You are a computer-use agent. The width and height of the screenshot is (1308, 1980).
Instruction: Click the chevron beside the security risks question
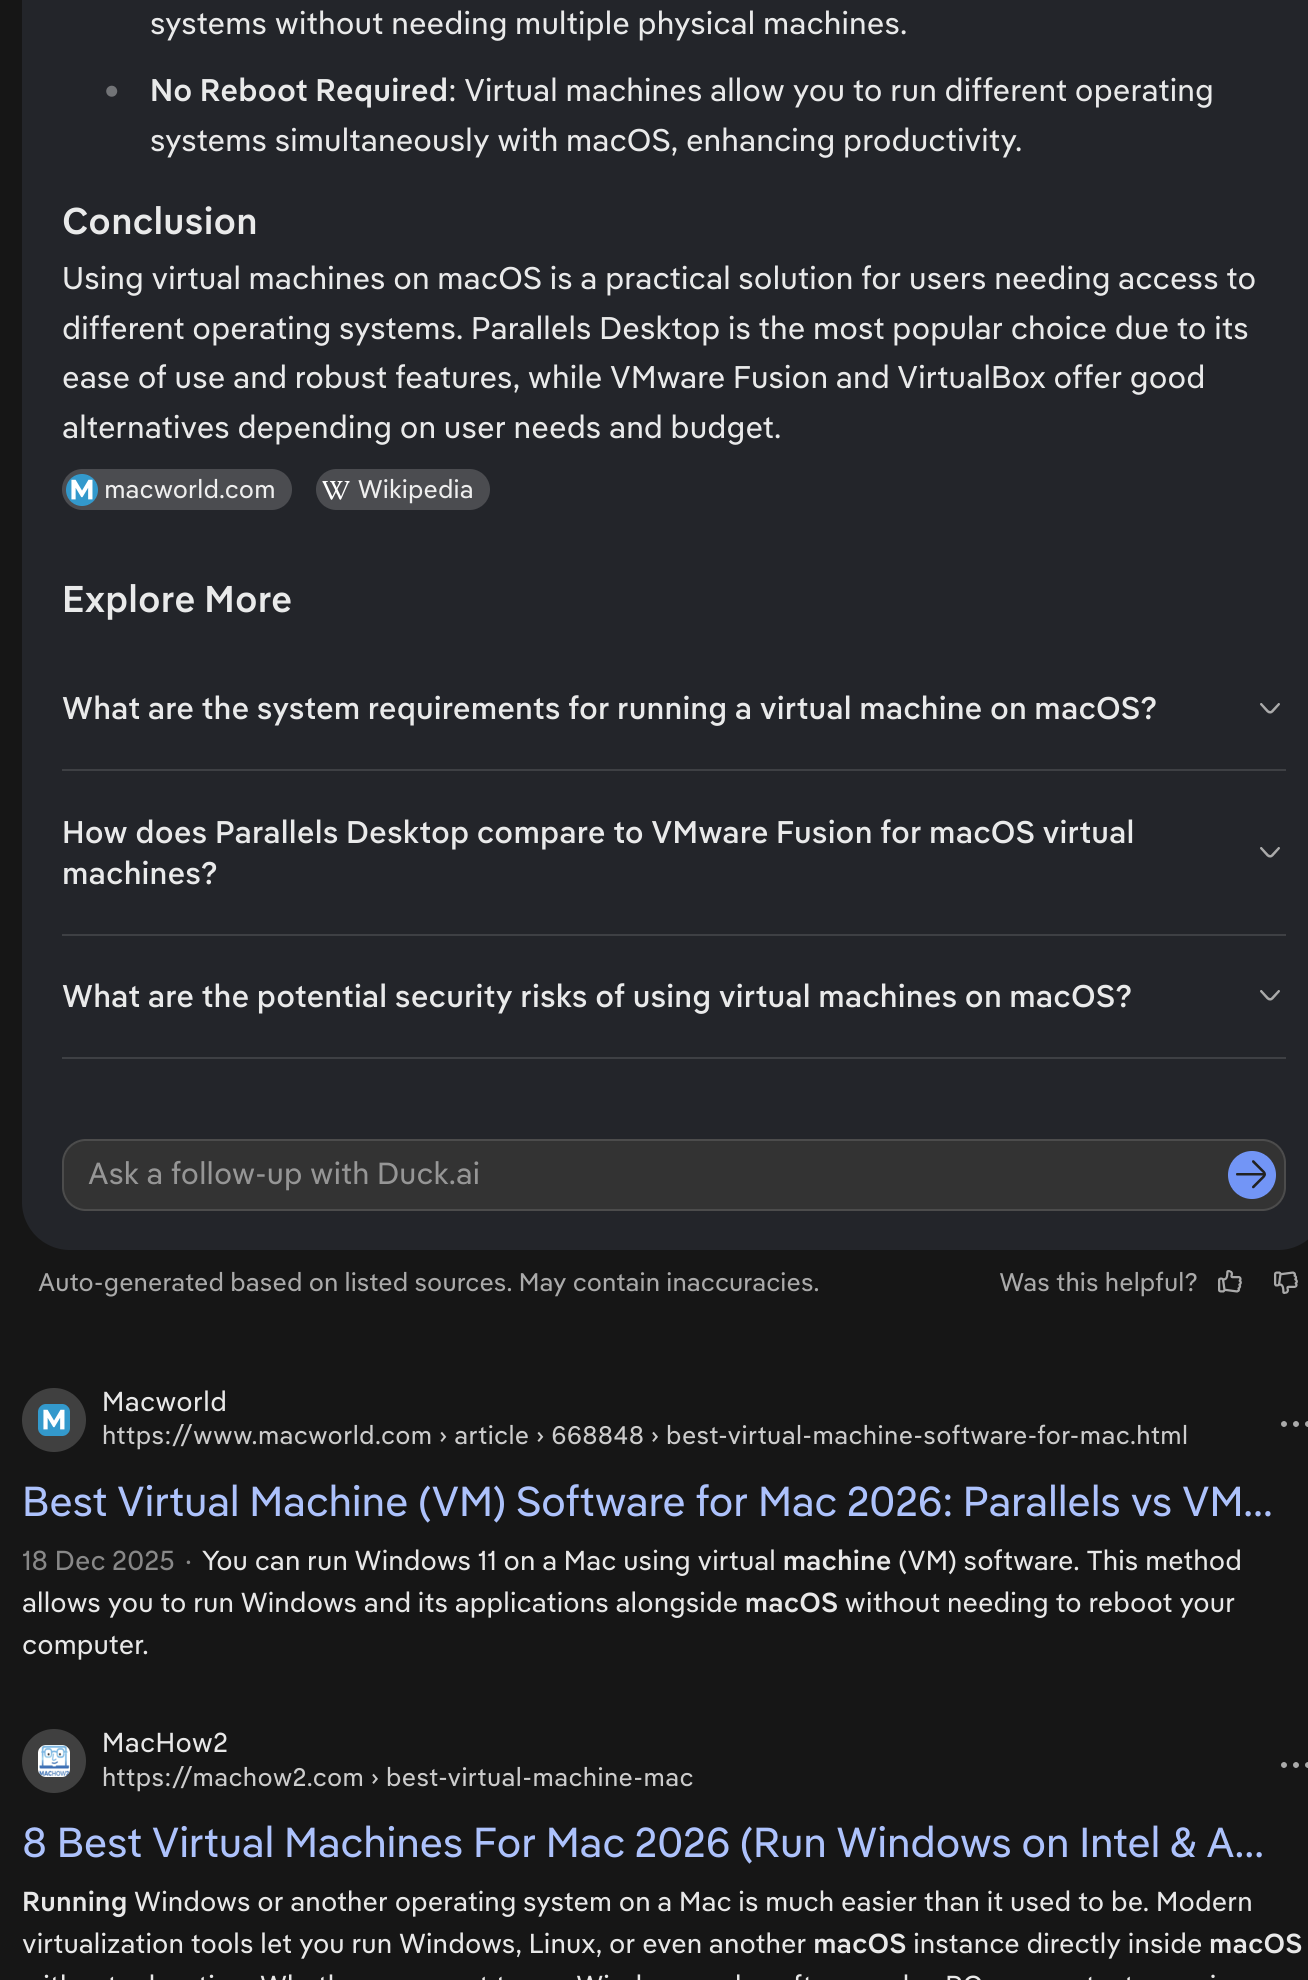coord(1270,996)
